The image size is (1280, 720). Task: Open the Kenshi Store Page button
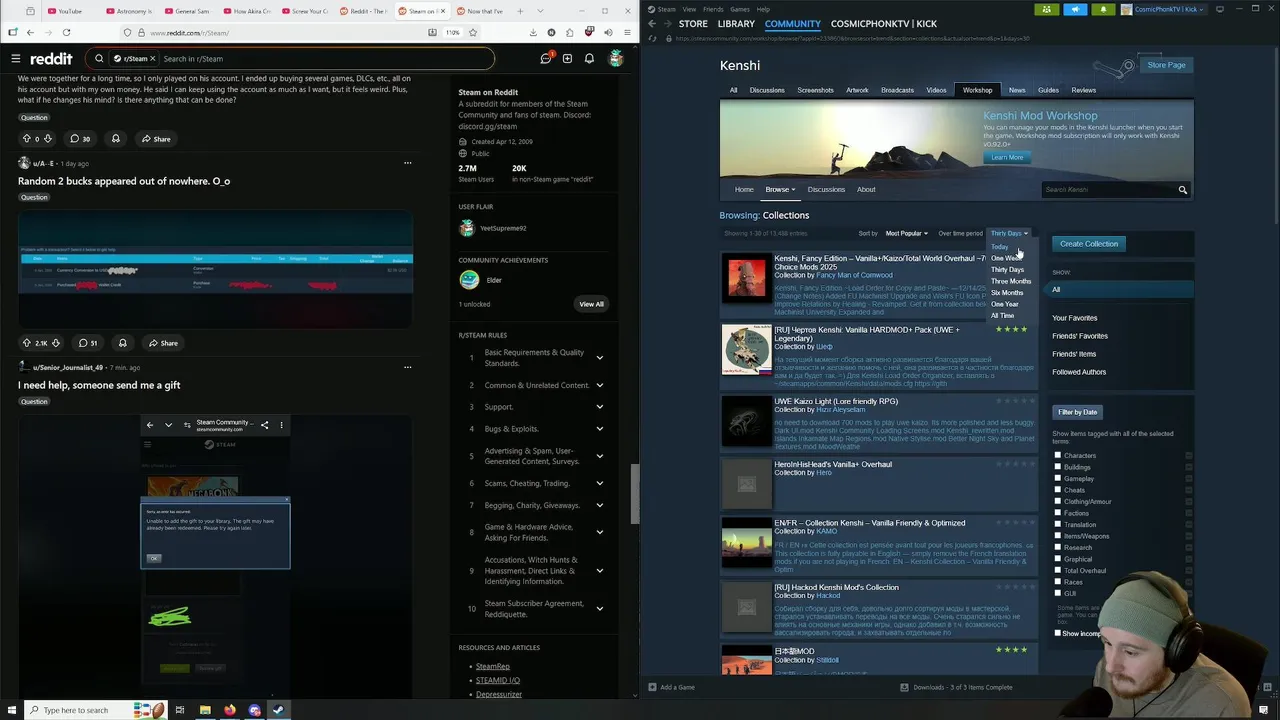pos(1166,65)
